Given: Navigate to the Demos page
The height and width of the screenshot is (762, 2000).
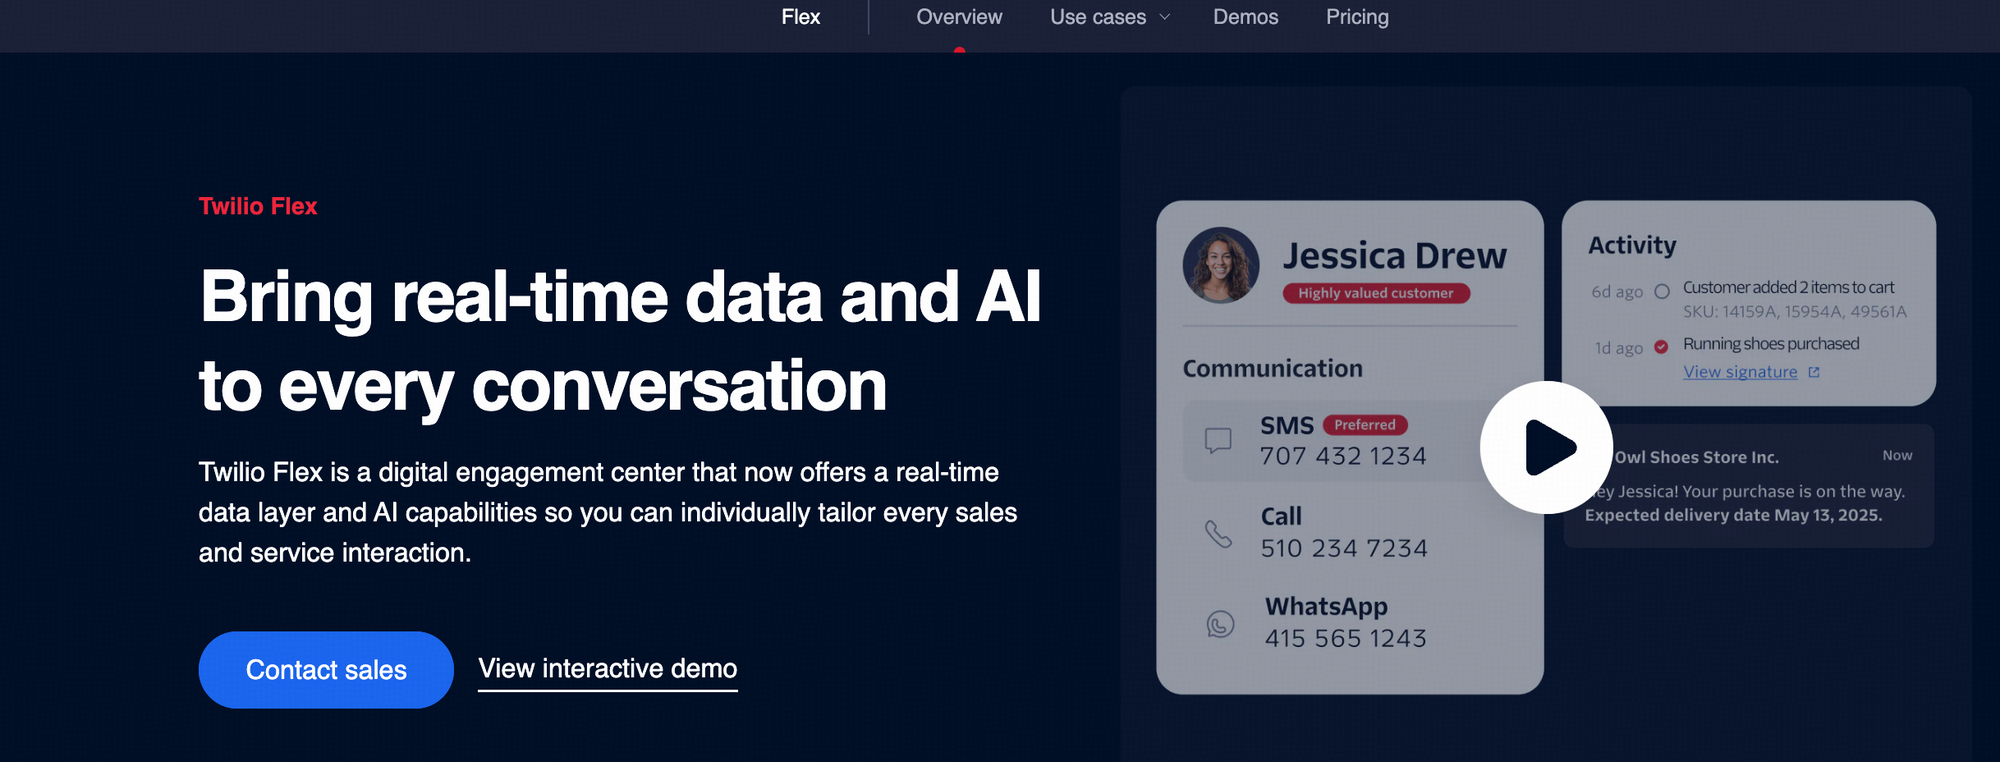Looking at the screenshot, I should pos(1246,17).
